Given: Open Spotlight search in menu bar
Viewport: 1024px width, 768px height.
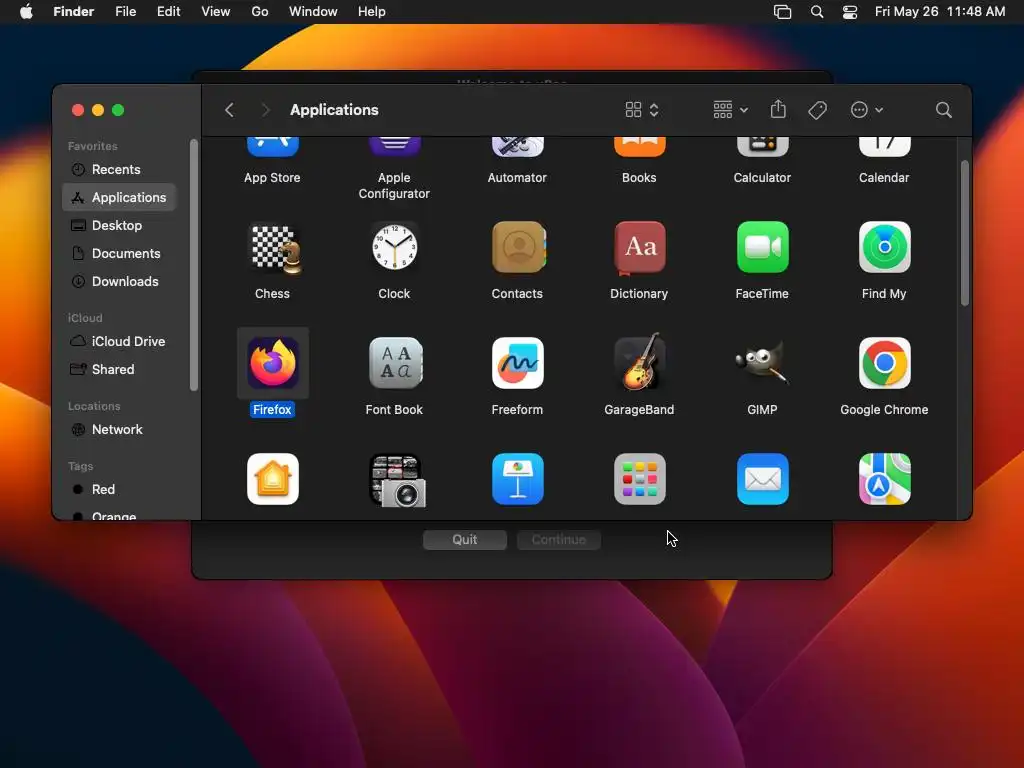Looking at the screenshot, I should tap(816, 12).
